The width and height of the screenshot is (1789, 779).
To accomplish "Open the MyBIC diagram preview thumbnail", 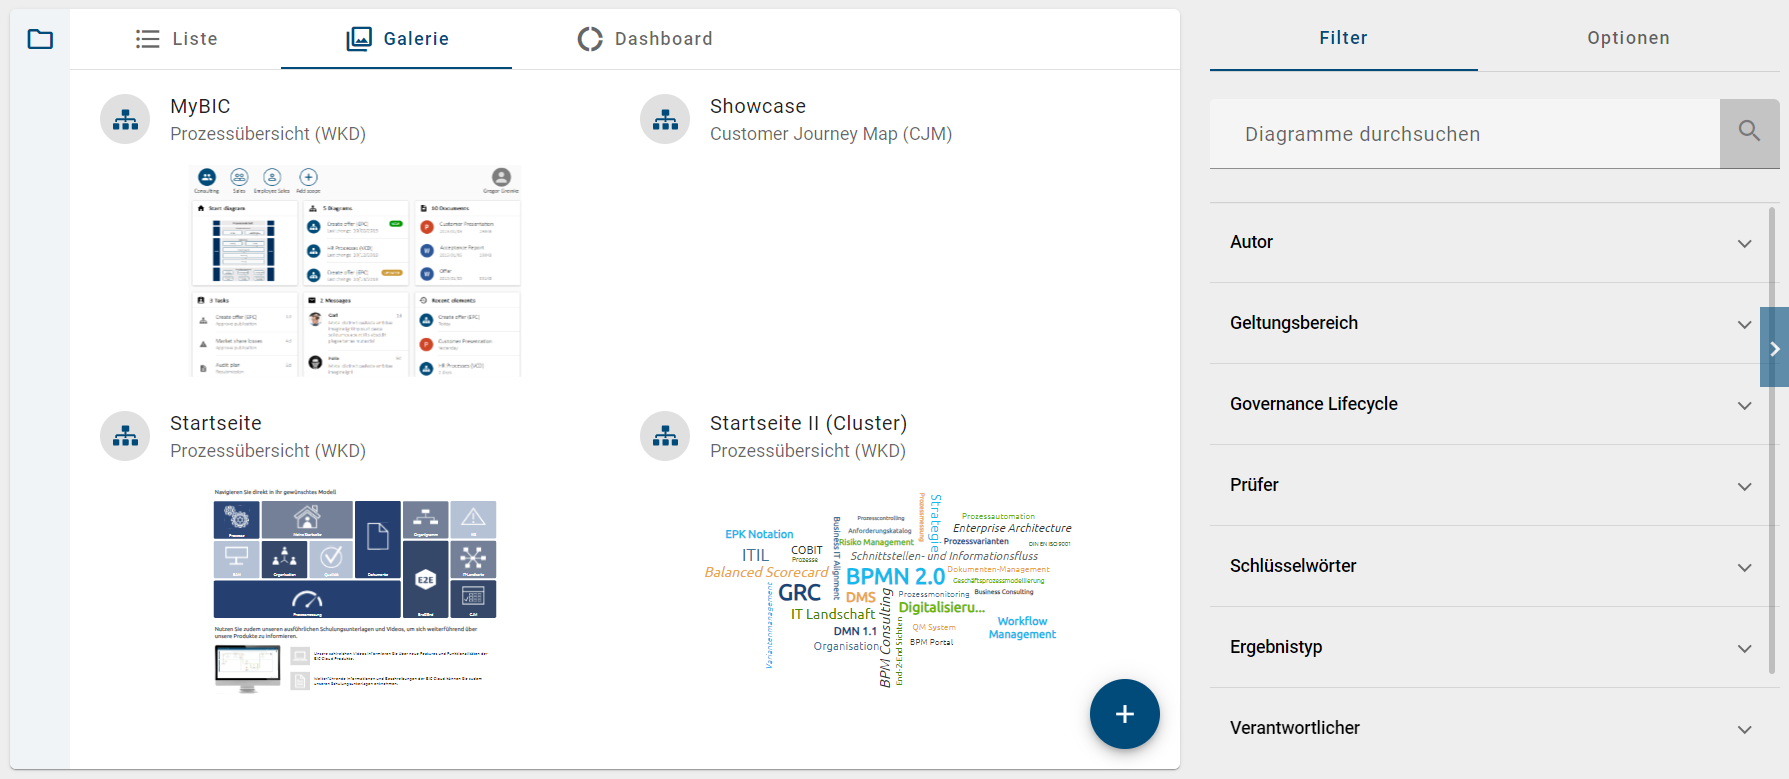I will pyautogui.click(x=355, y=271).
